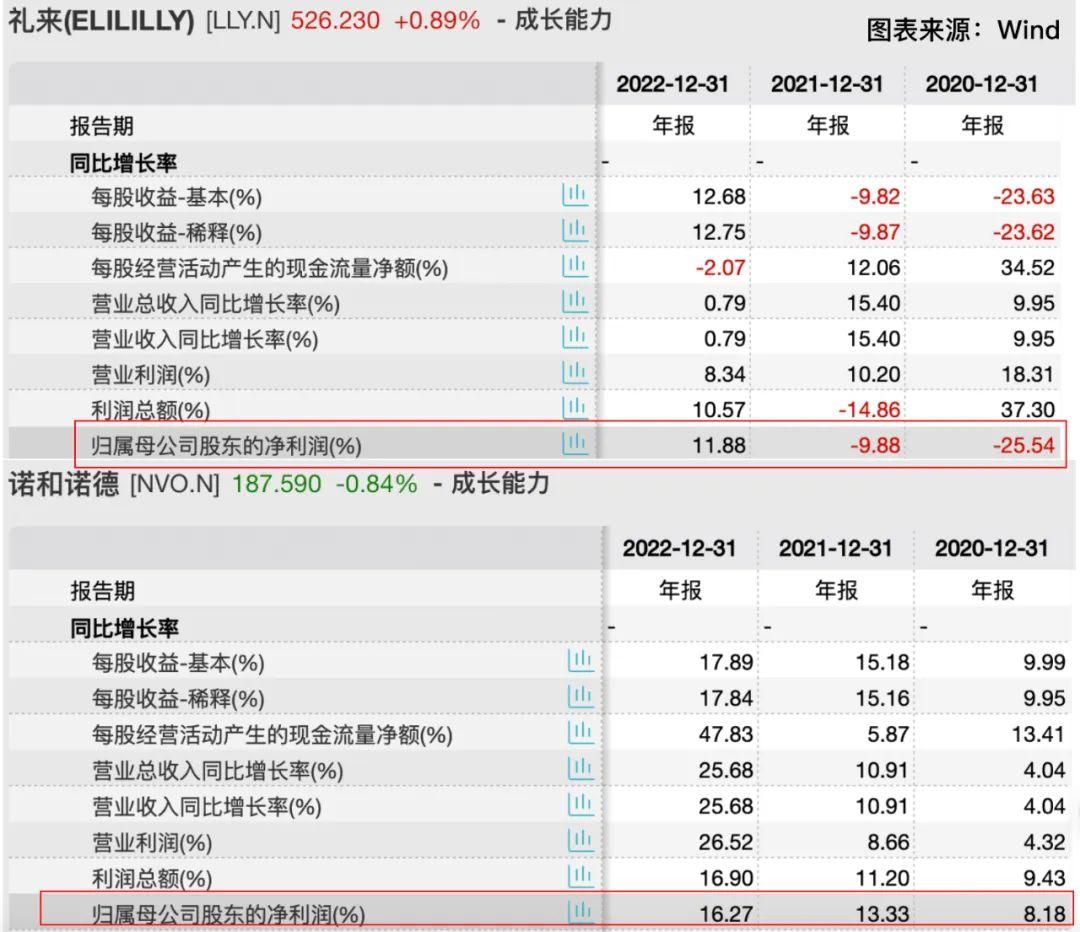Click Eli Lilly 2021-12-31 column header
The image size is (1080, 932).
coord(827,84)
